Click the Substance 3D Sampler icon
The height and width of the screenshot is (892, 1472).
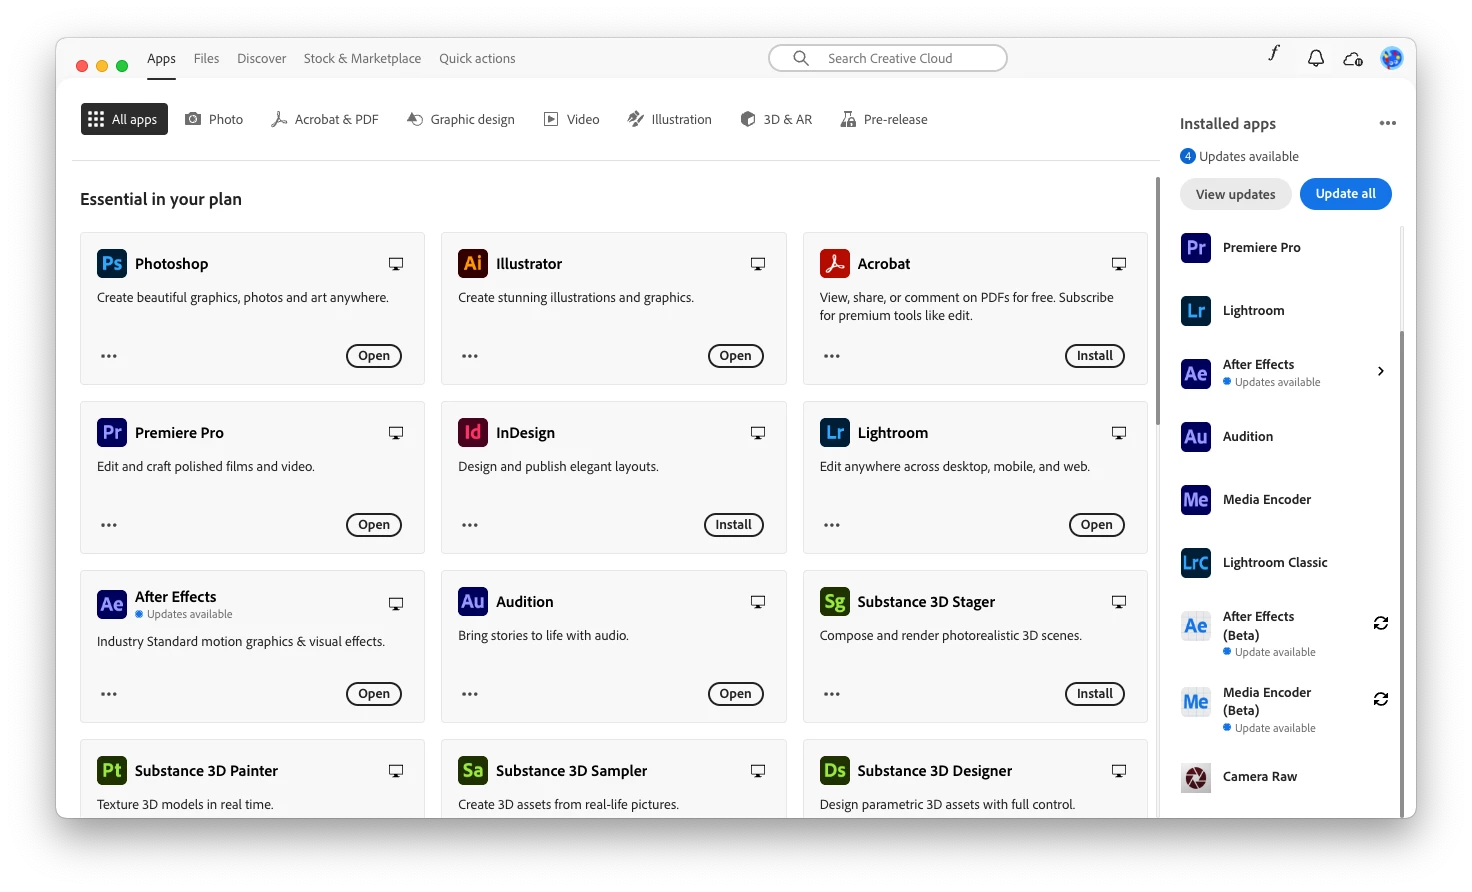point(473,770)
